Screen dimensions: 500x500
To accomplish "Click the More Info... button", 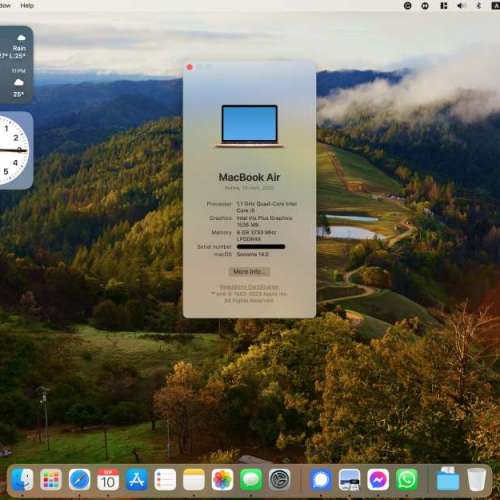I will pyautogui.click(x=249, y=271).
